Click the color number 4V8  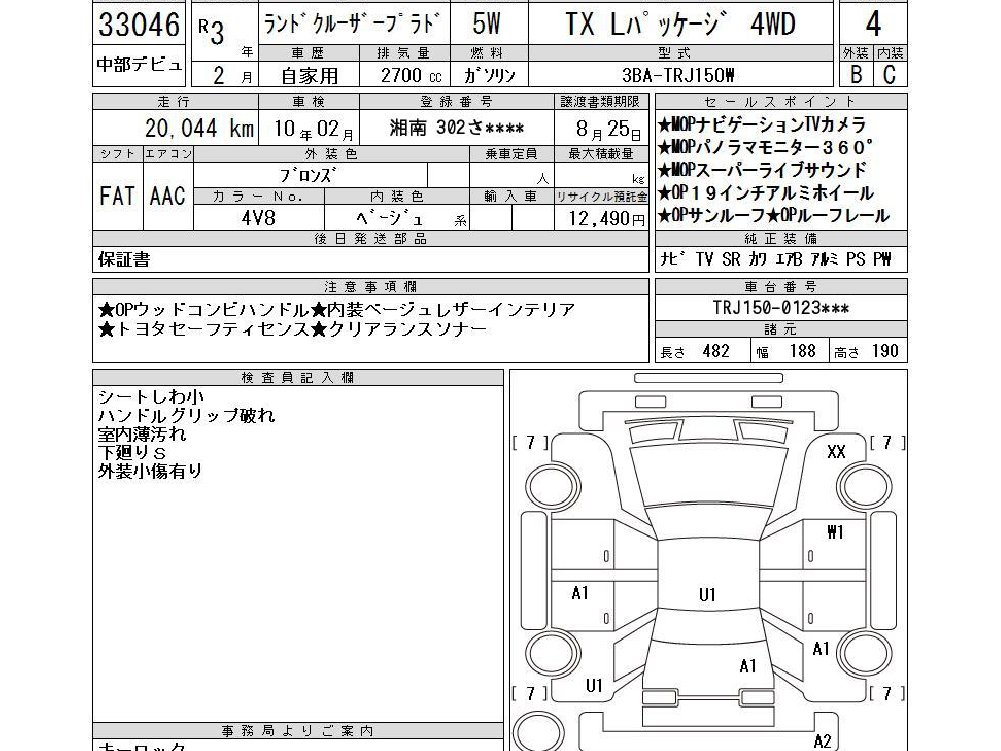(x=258, y=218)
